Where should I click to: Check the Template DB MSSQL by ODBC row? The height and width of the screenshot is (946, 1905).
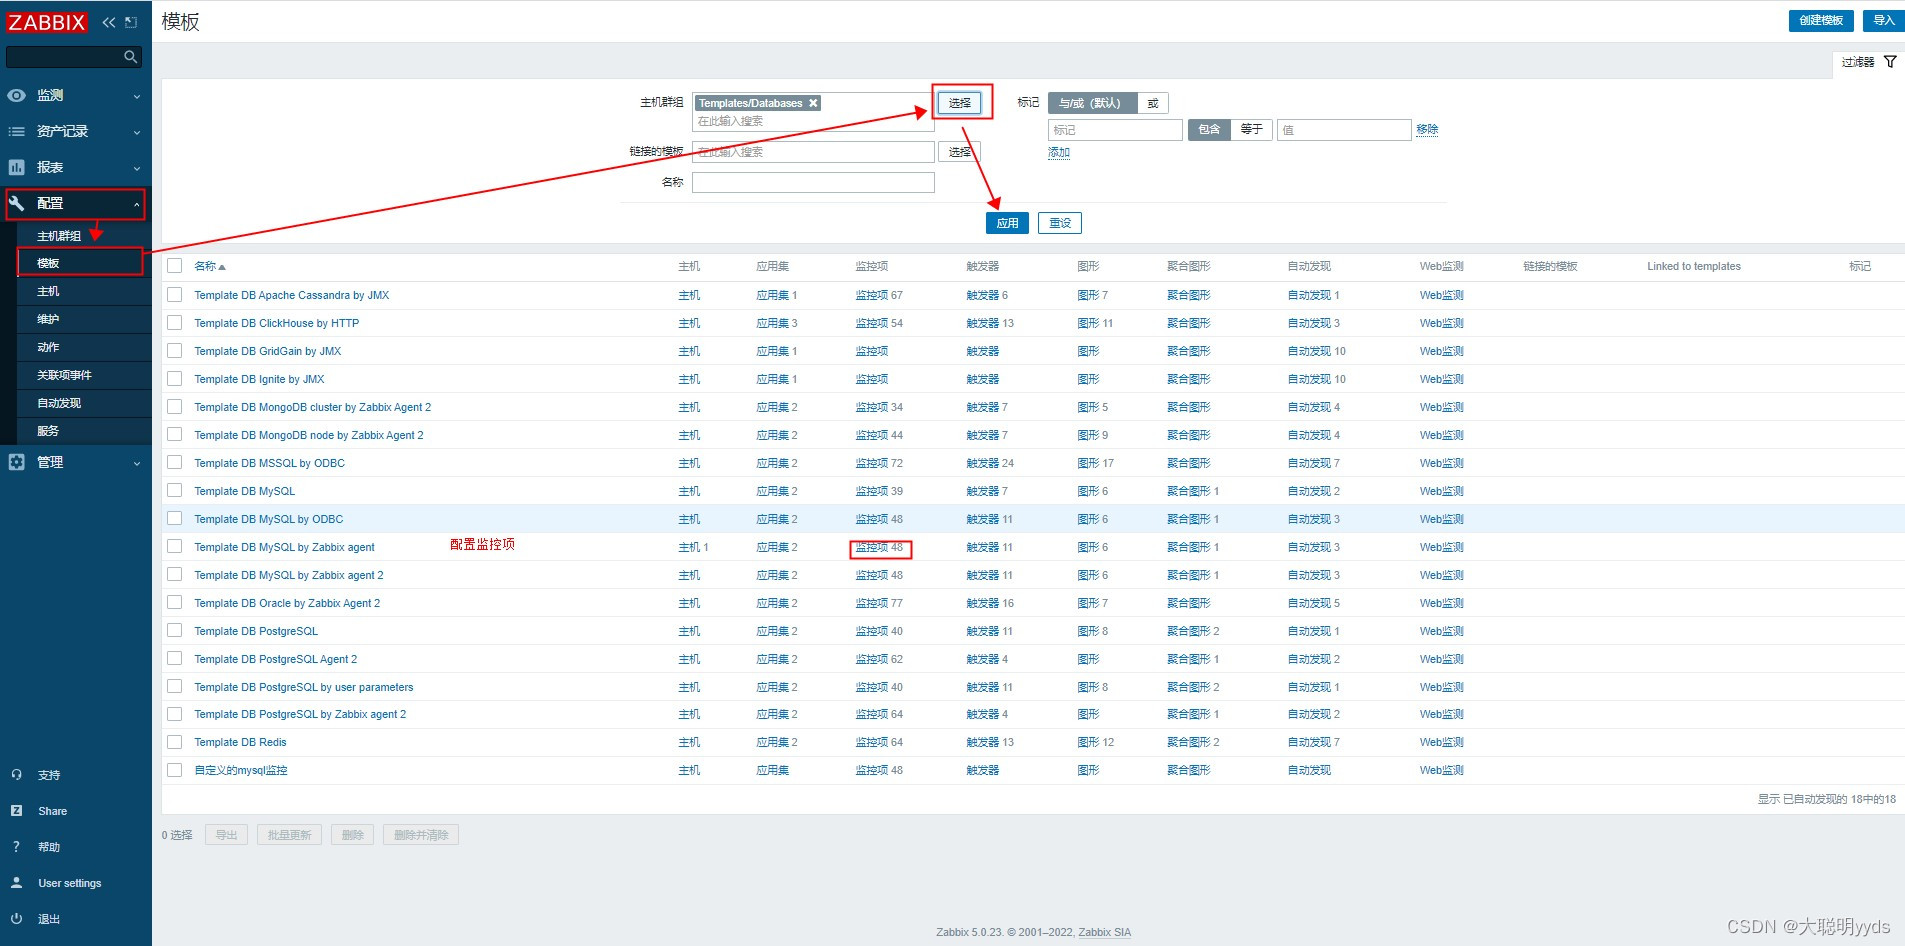(x=175, y=463)
